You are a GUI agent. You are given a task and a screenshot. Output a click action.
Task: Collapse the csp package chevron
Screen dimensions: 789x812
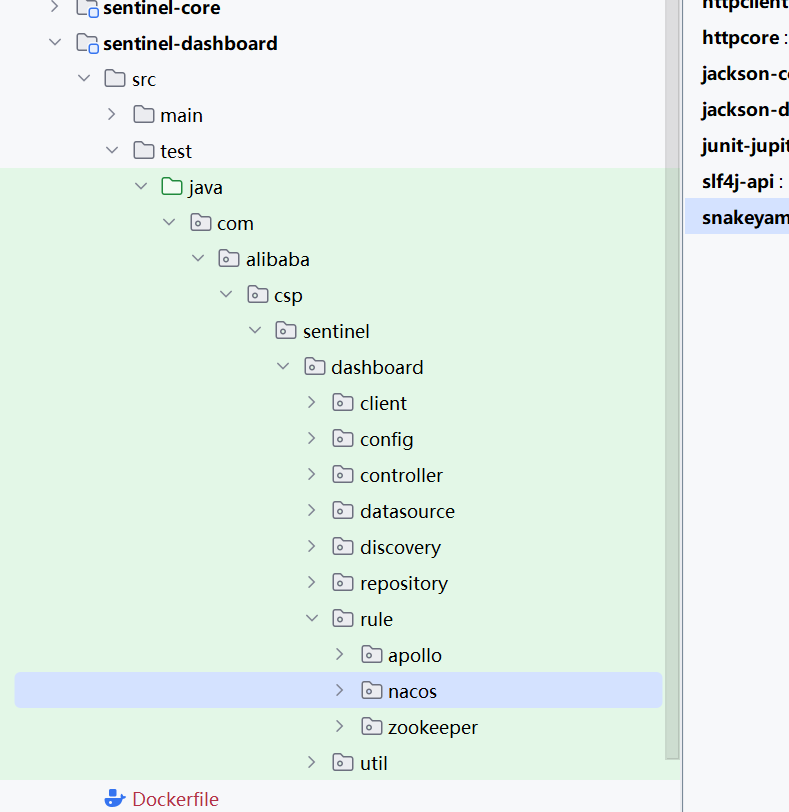click(226, 295)
